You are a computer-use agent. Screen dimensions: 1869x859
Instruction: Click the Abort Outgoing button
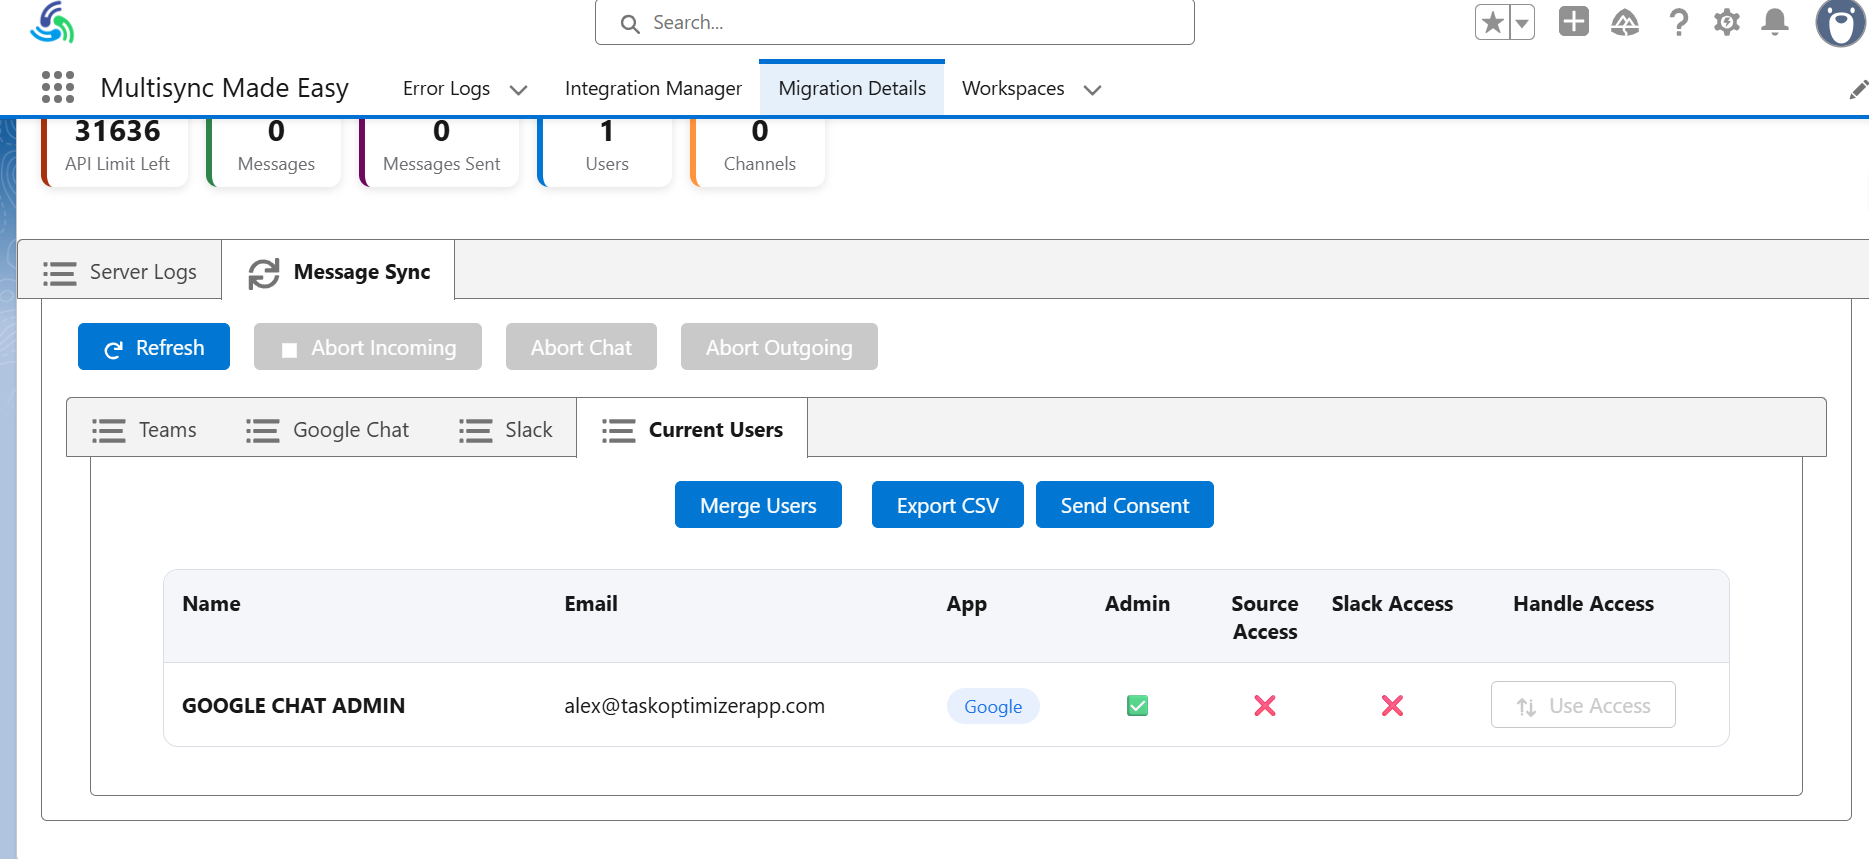click(779, 347)
